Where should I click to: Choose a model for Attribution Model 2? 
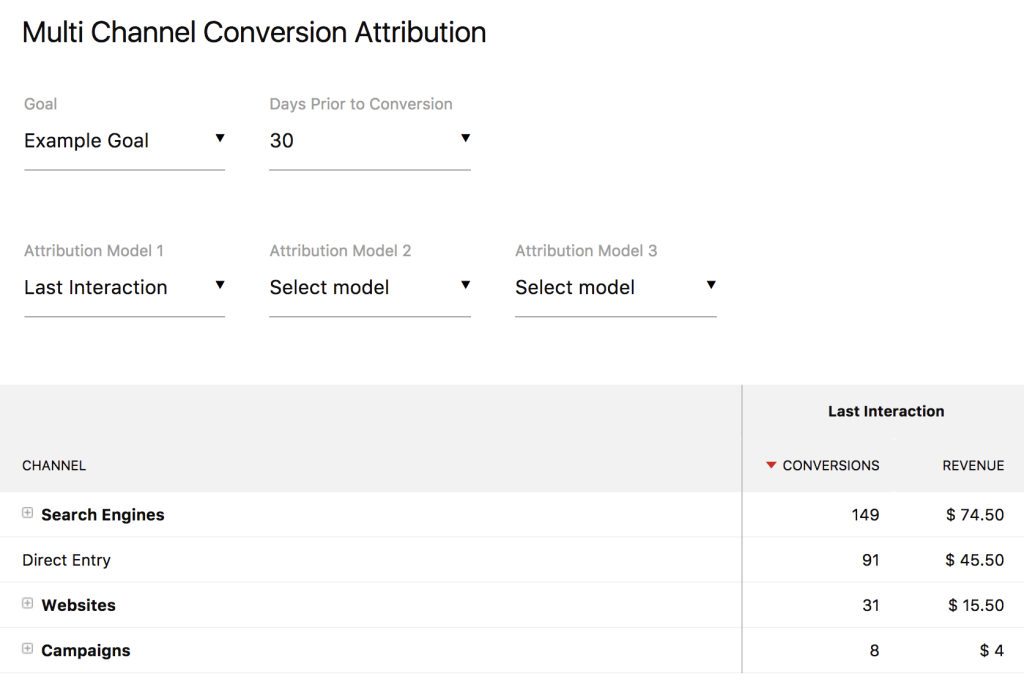(x=369, y=287)
